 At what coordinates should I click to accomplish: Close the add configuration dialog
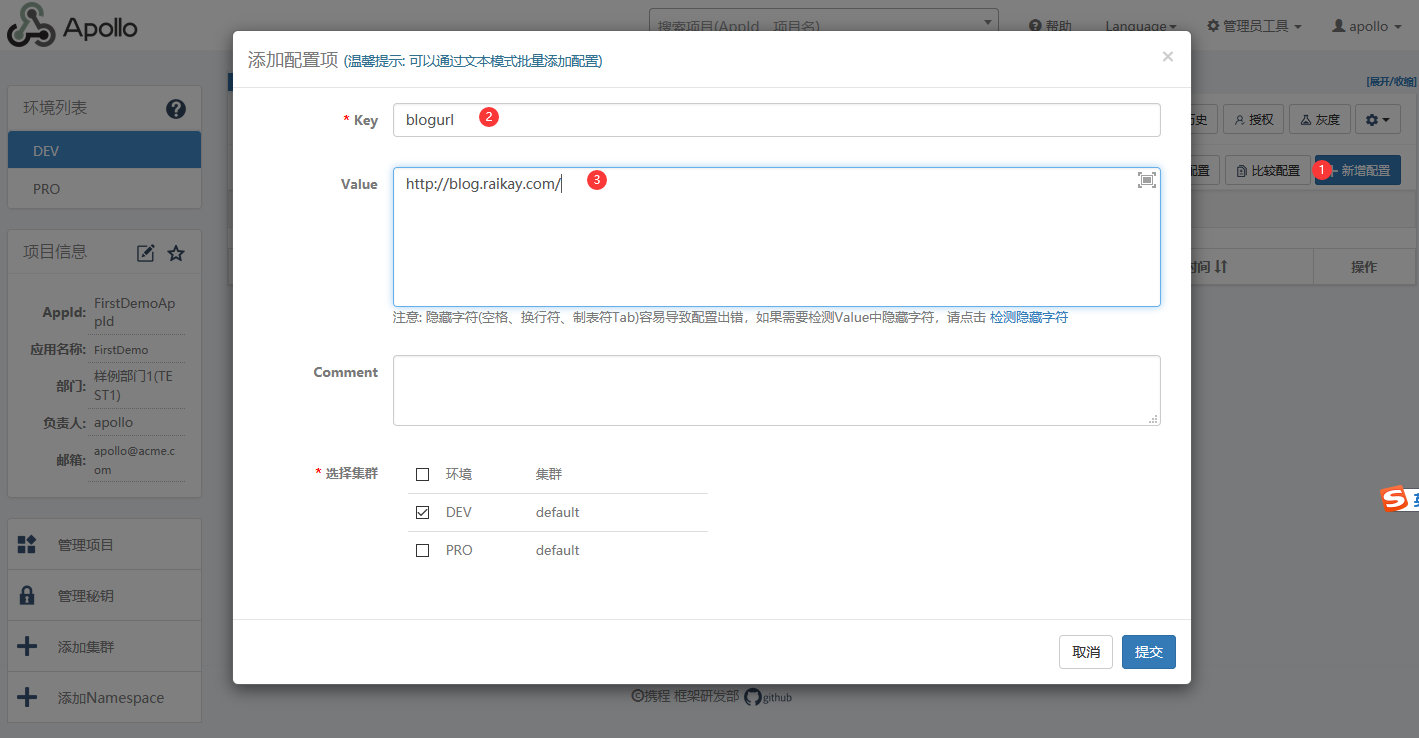pyautogui.click(x=1167, y=57)
